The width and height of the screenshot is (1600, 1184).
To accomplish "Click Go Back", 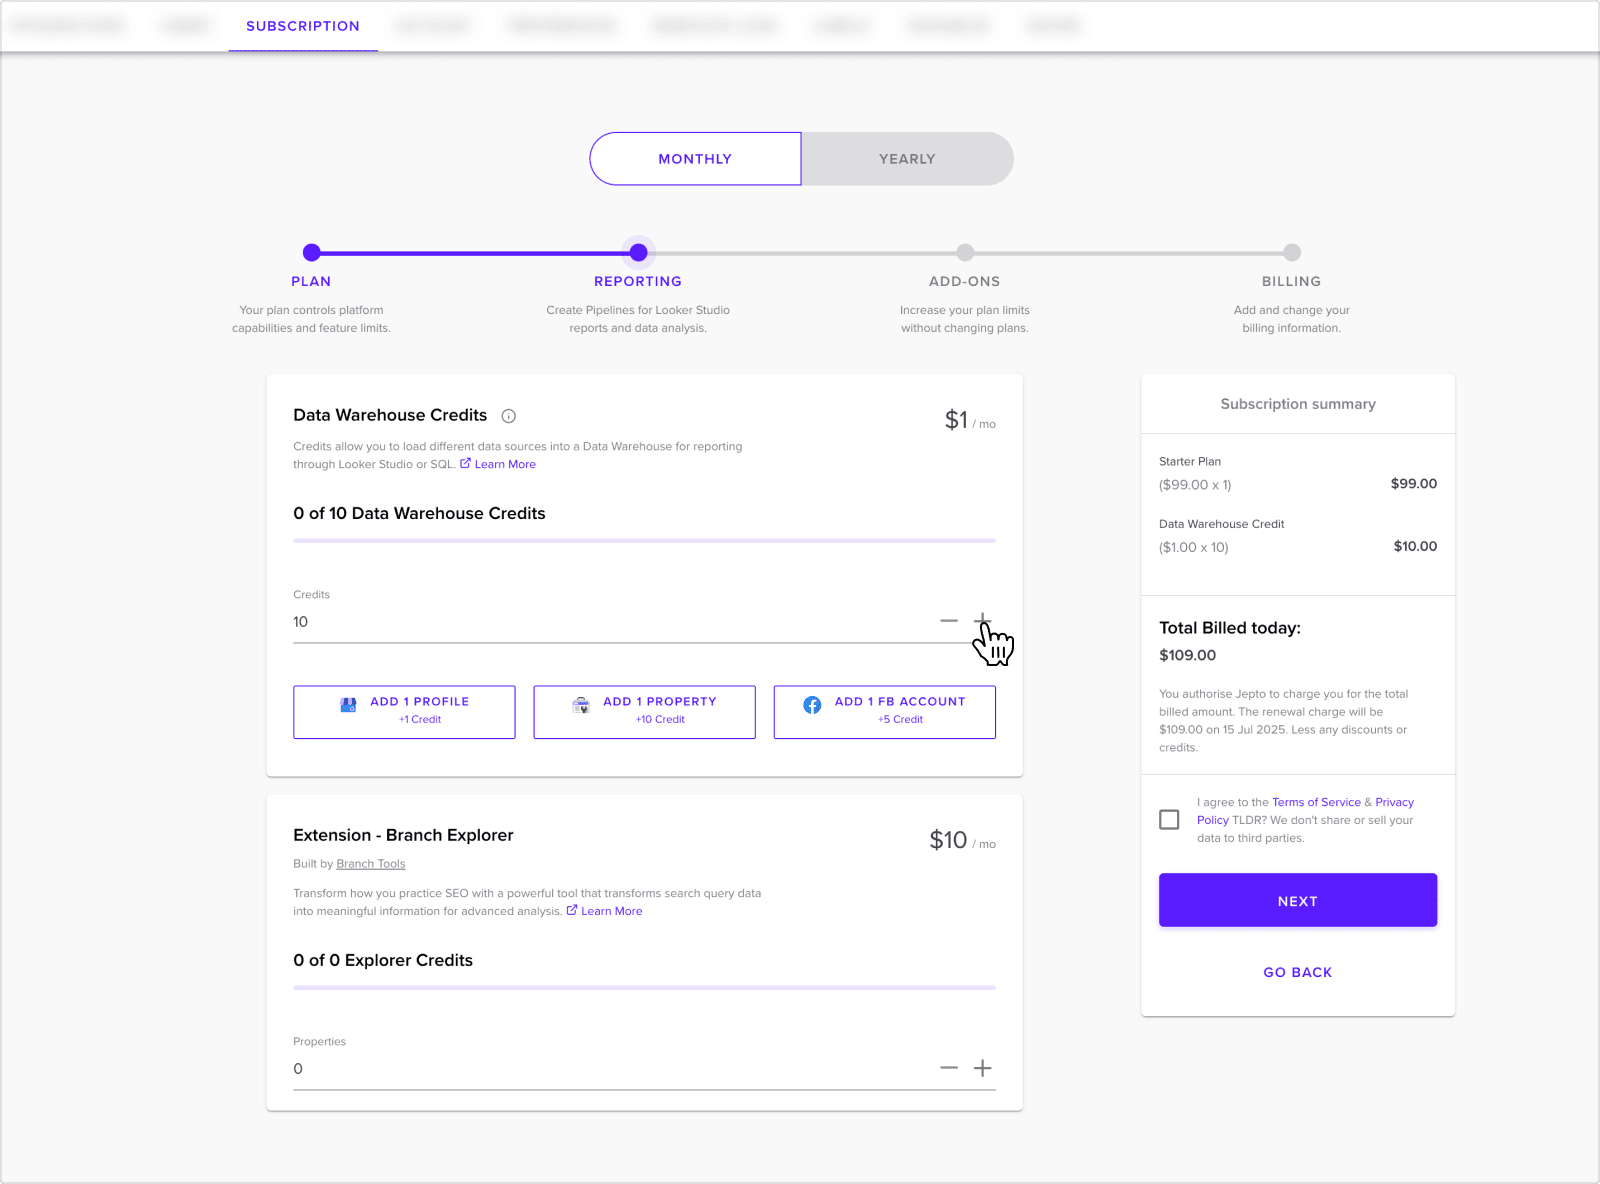I will [1298, 972].
